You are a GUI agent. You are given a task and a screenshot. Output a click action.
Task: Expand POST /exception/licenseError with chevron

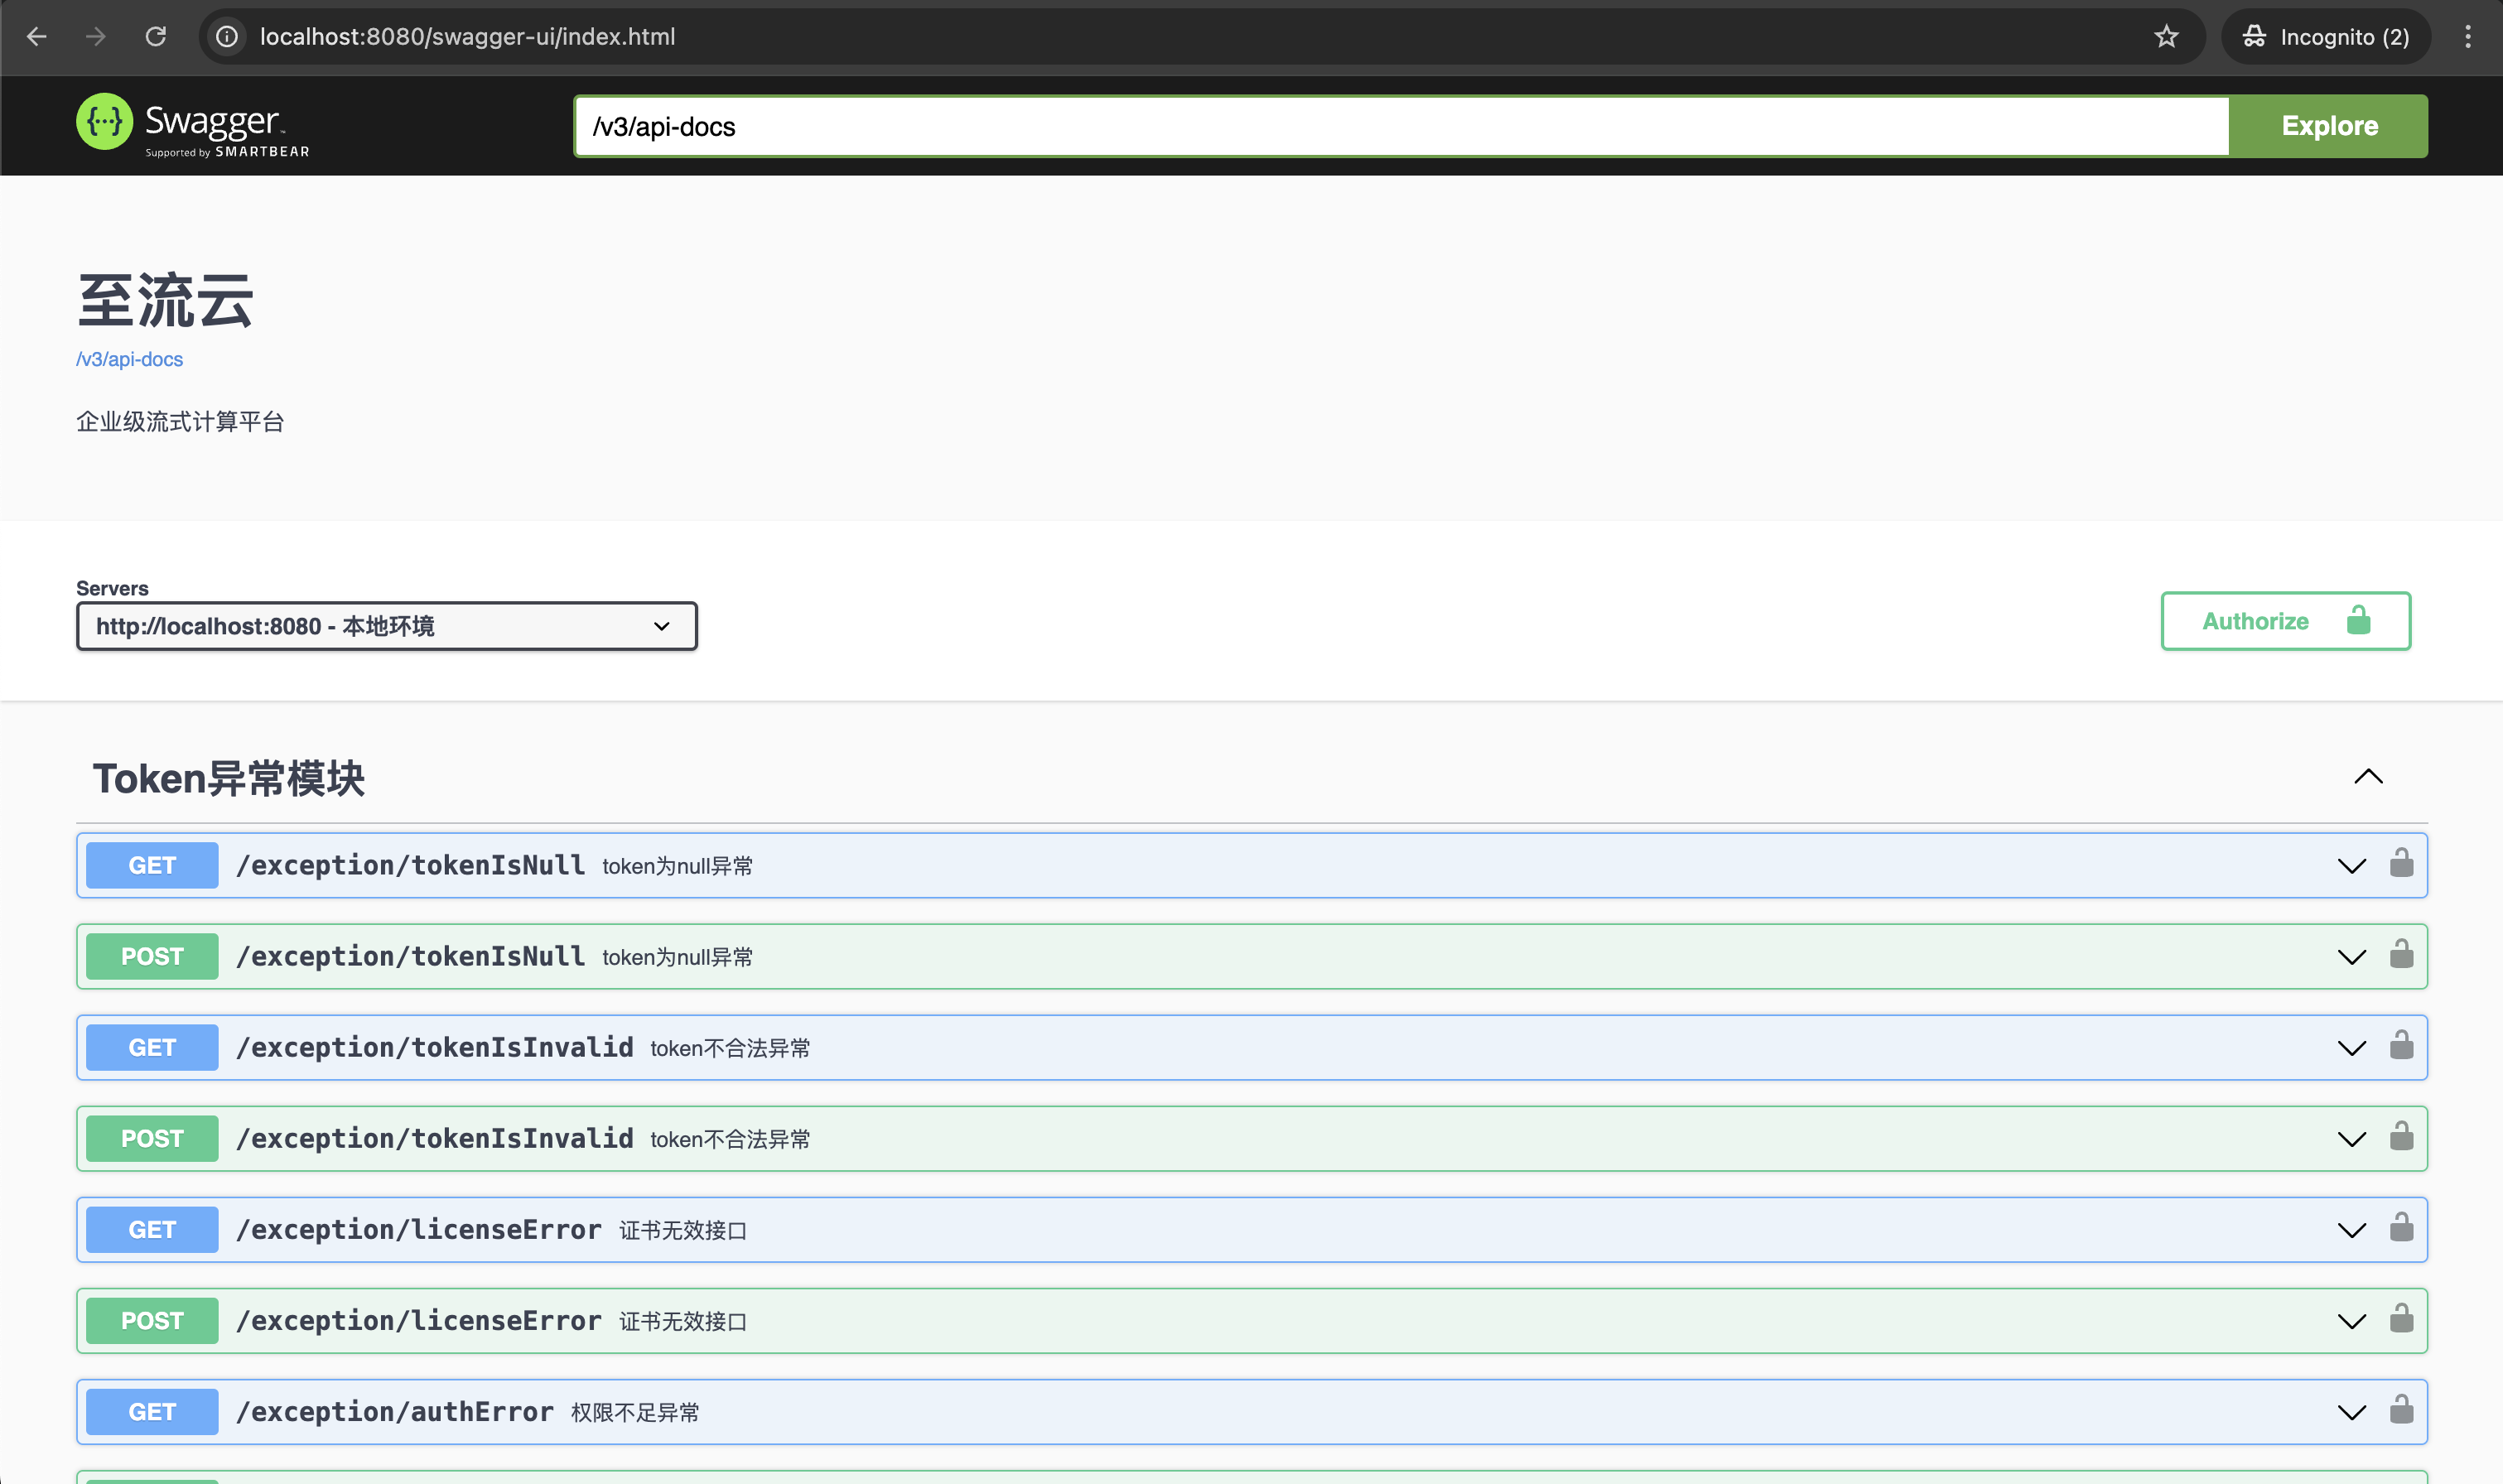pyautogui.click(x=2352, y=1321)
